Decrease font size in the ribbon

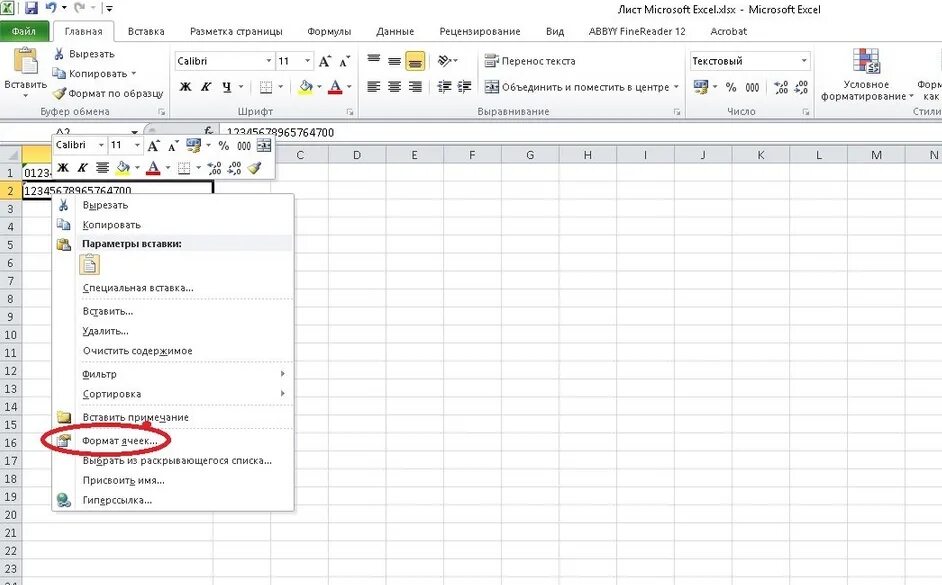(x=345, y=61)
